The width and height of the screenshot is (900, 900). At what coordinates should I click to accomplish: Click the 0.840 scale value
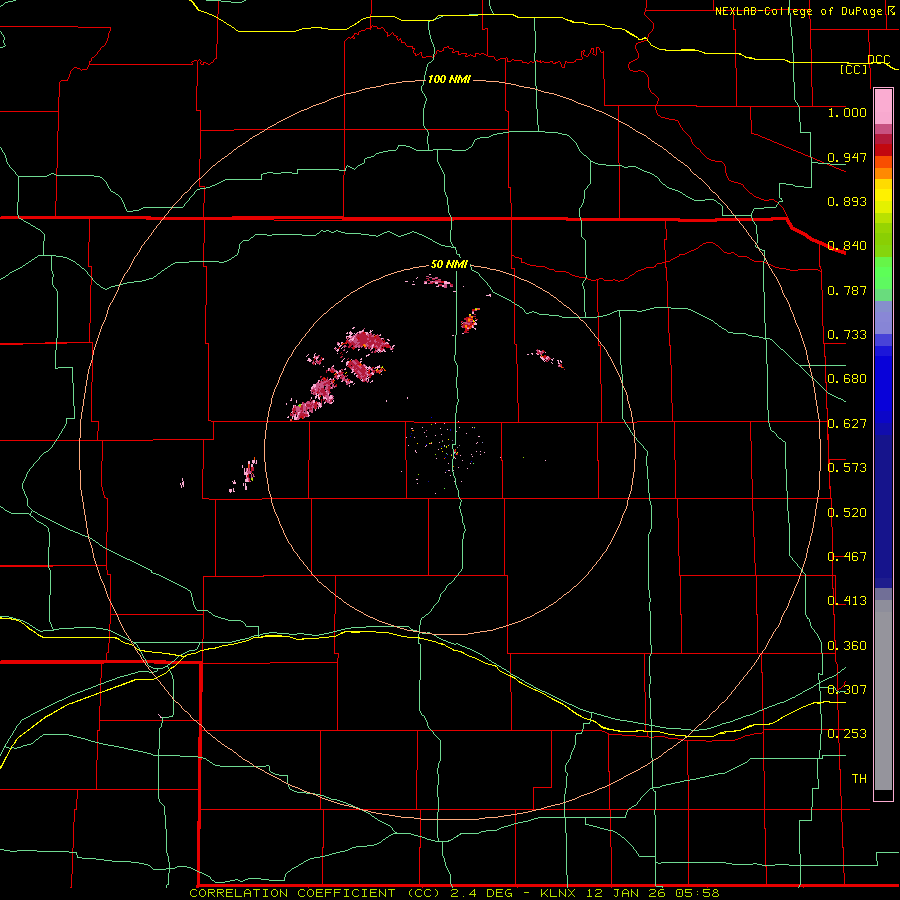click(847, 246)
